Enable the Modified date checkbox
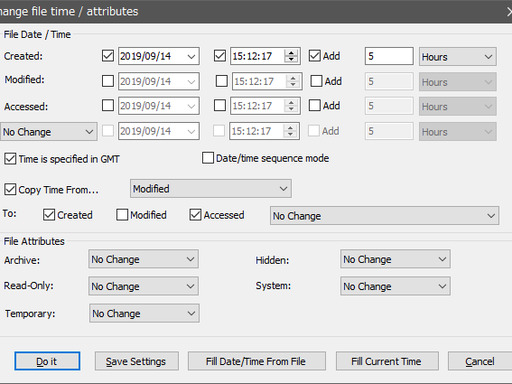This screenshot has width=512, height=384. [x=108, y=81]
